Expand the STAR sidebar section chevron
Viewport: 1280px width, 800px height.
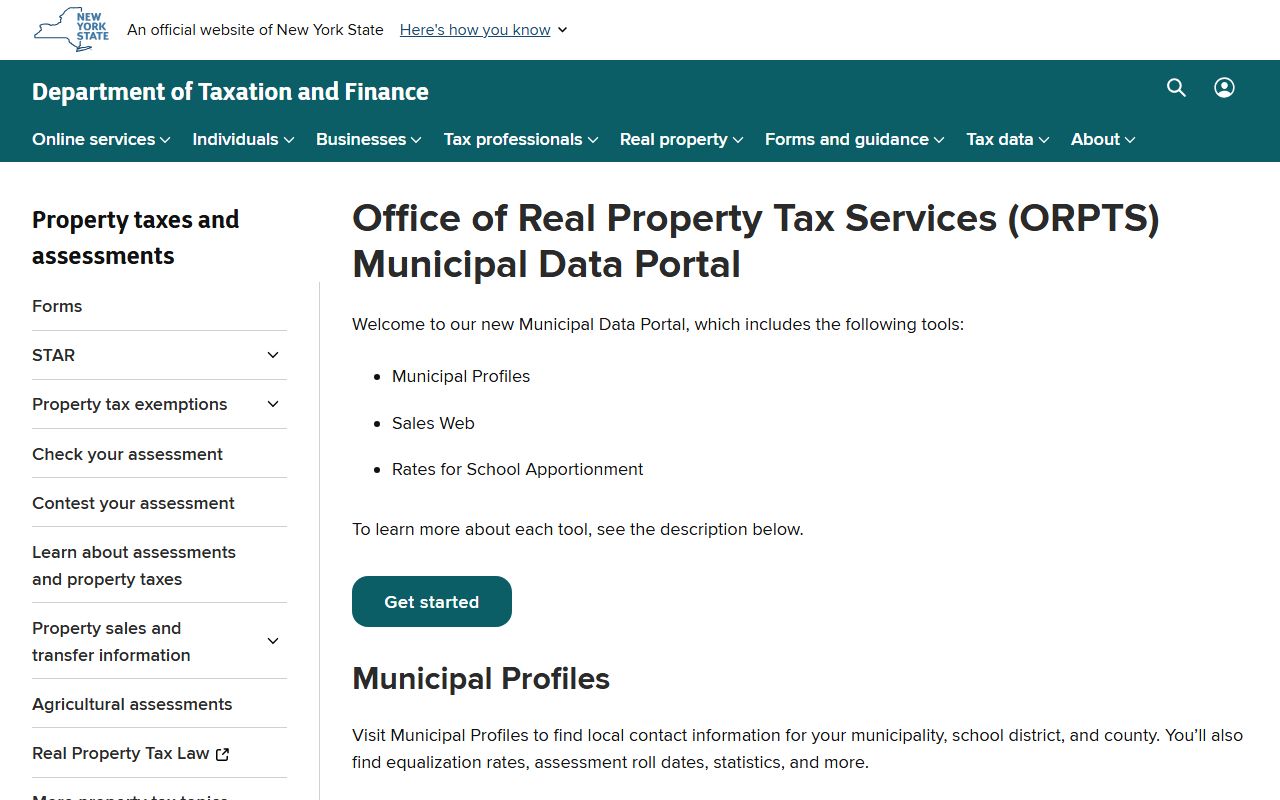pos(273,355)
